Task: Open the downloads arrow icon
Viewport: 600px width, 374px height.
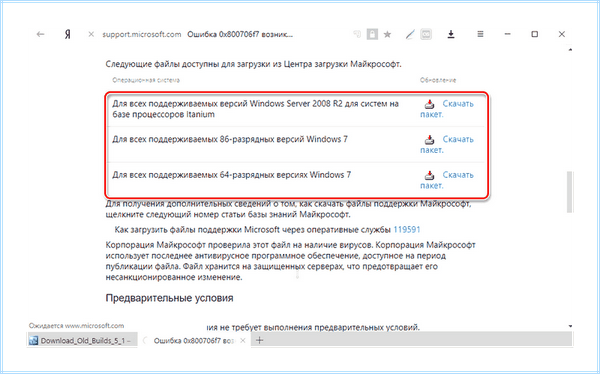Action: click(x=451, y=34)
